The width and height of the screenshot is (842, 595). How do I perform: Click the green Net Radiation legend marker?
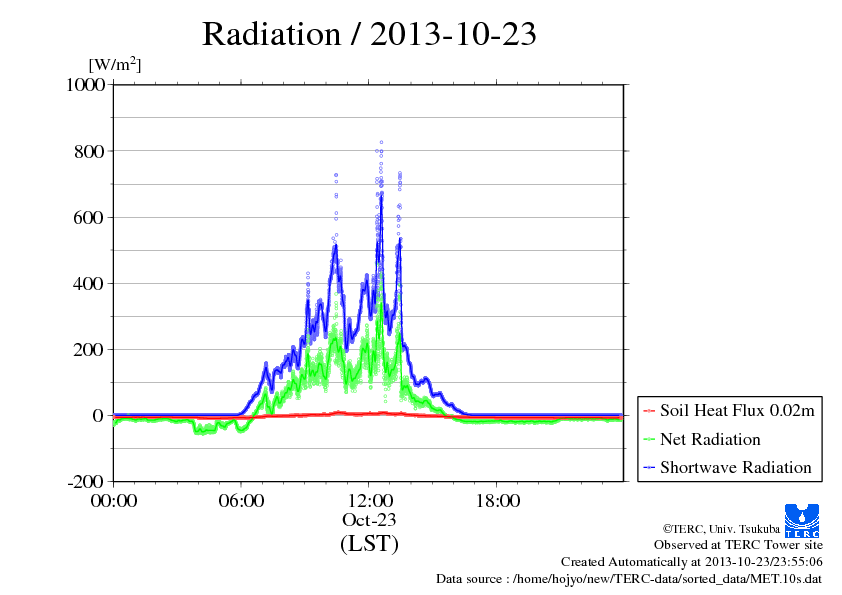[x=649, y=440]
